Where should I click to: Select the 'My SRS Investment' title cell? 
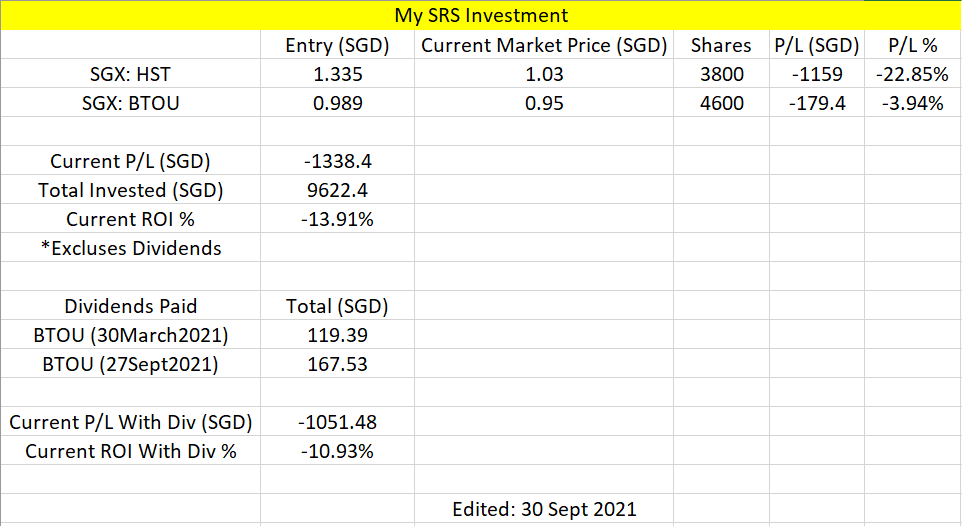click(481, 15)
